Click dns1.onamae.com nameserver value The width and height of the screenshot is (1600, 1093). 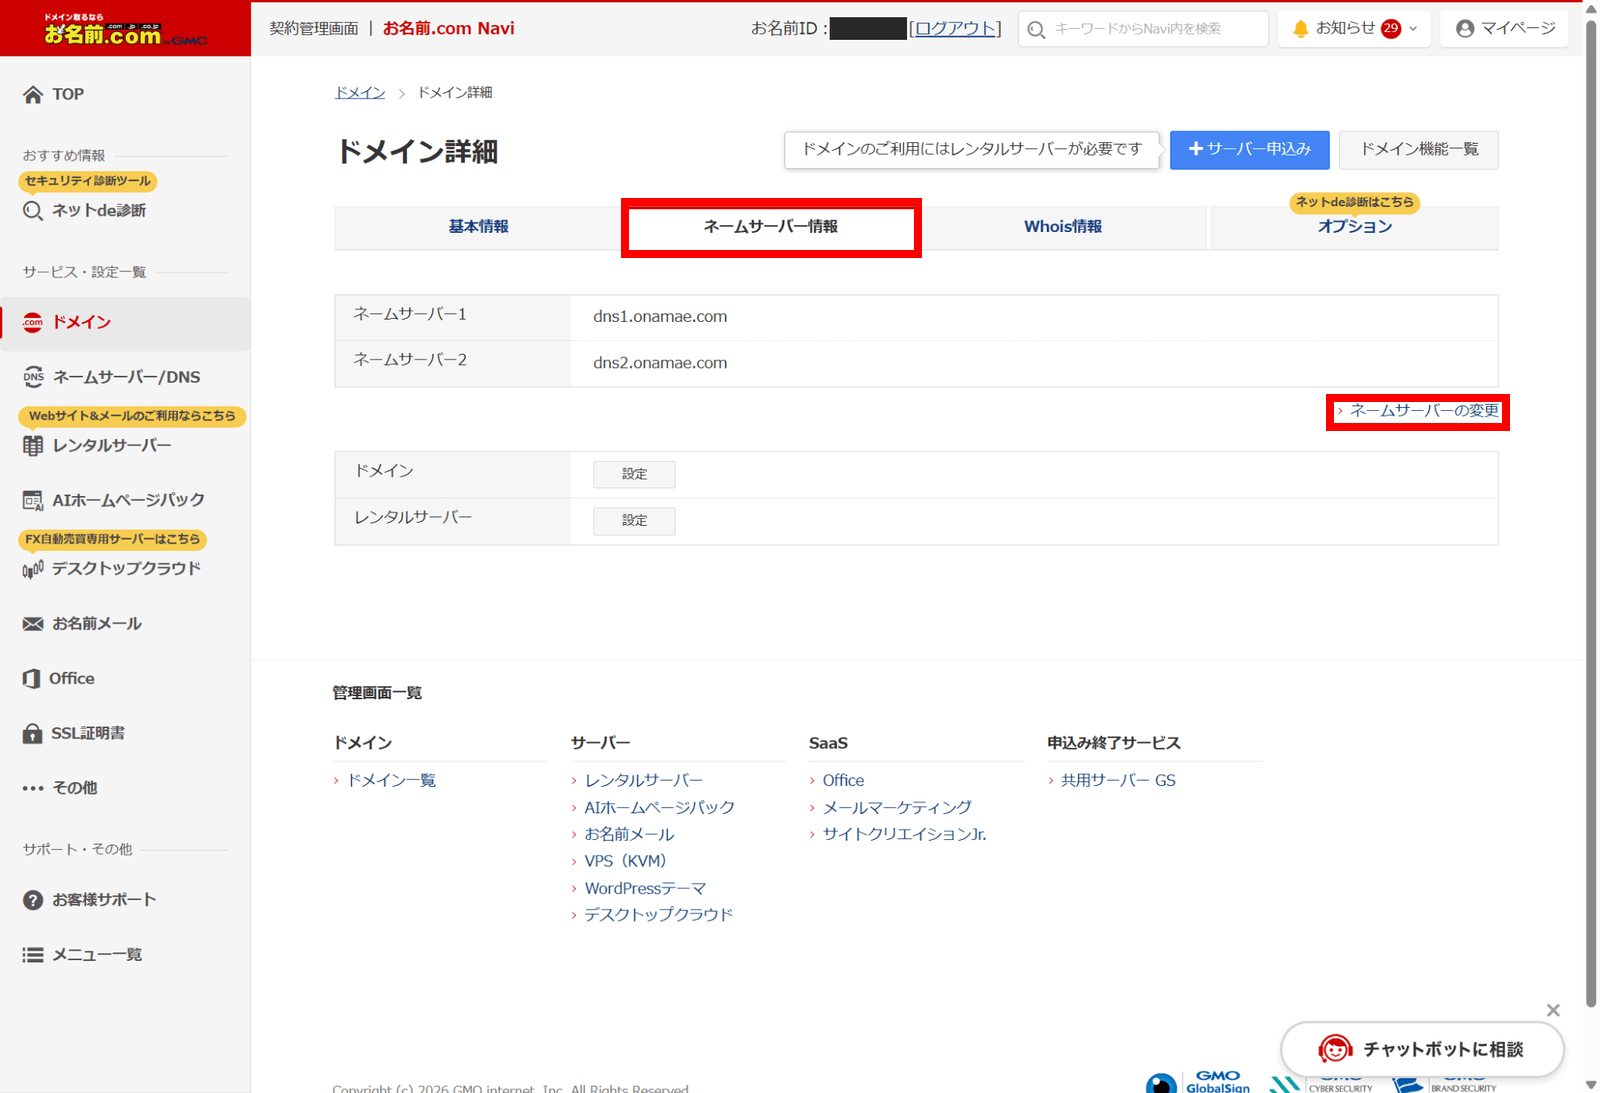[660, 317]
